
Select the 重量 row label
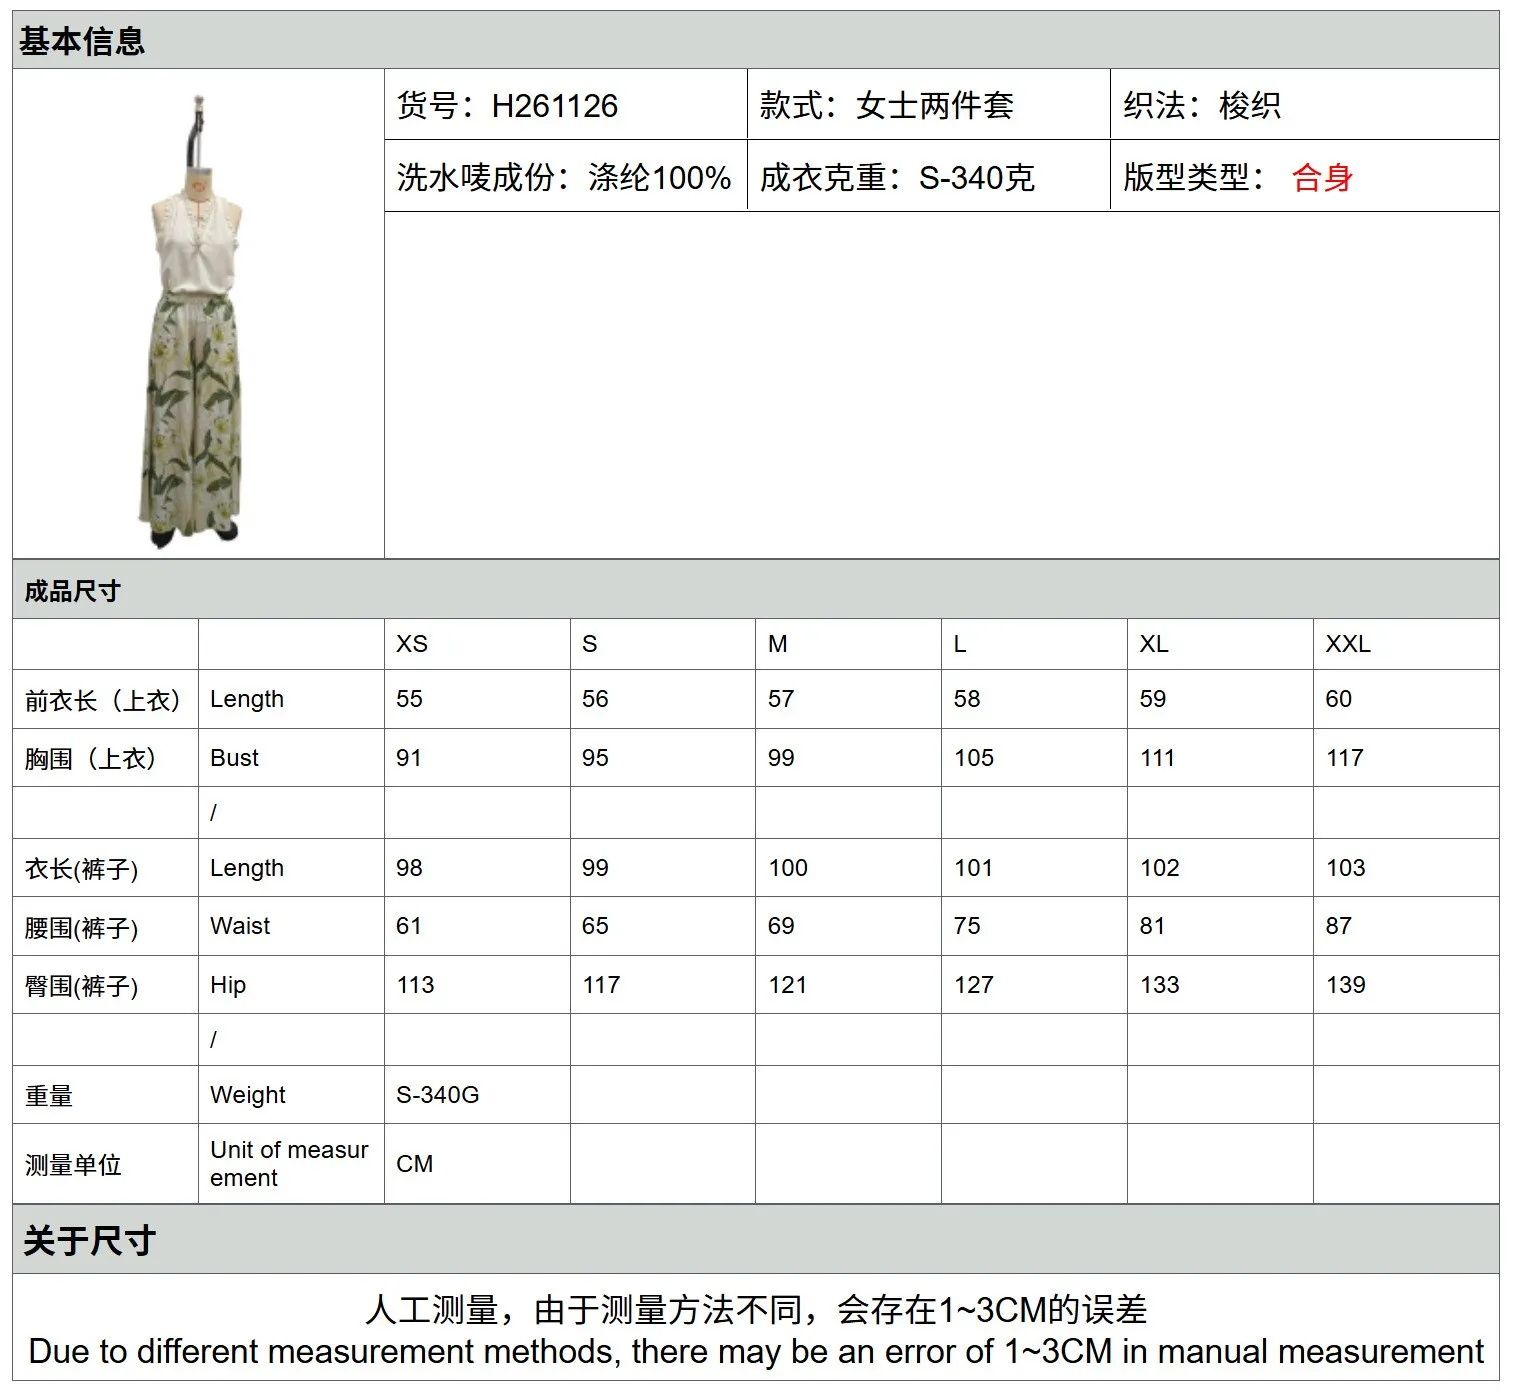click(x=105, y=1095)
